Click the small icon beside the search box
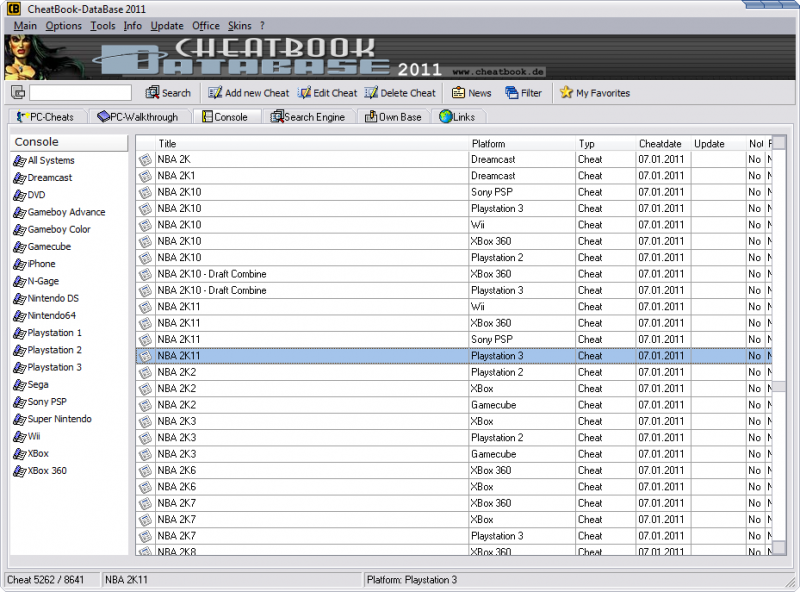This screenshot has height=592, width=800. click(x=18, y=92)
